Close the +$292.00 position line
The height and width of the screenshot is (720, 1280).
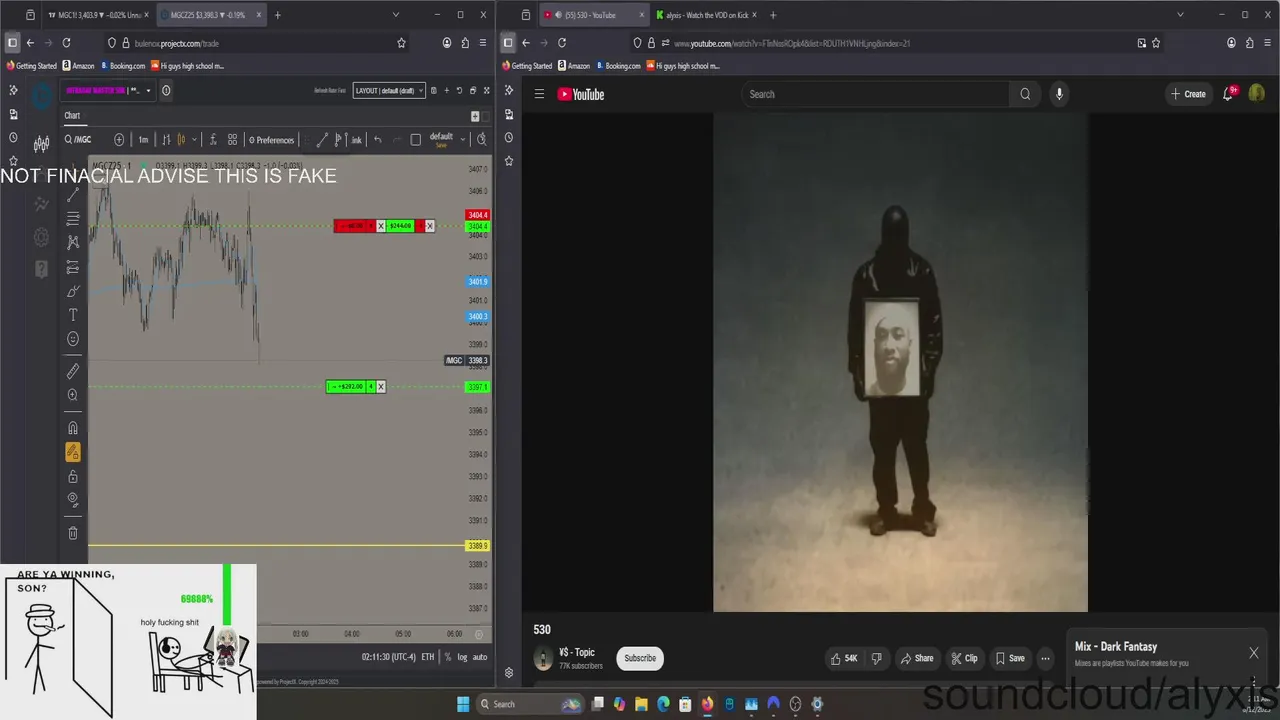click(x=381, y=387)
